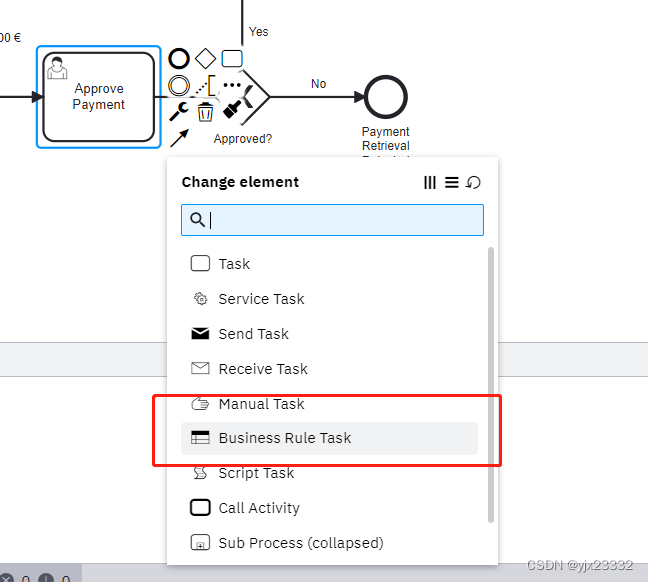Select the Approve Payment user task
This screenshot has width=648, height=582.
[99, 97]
